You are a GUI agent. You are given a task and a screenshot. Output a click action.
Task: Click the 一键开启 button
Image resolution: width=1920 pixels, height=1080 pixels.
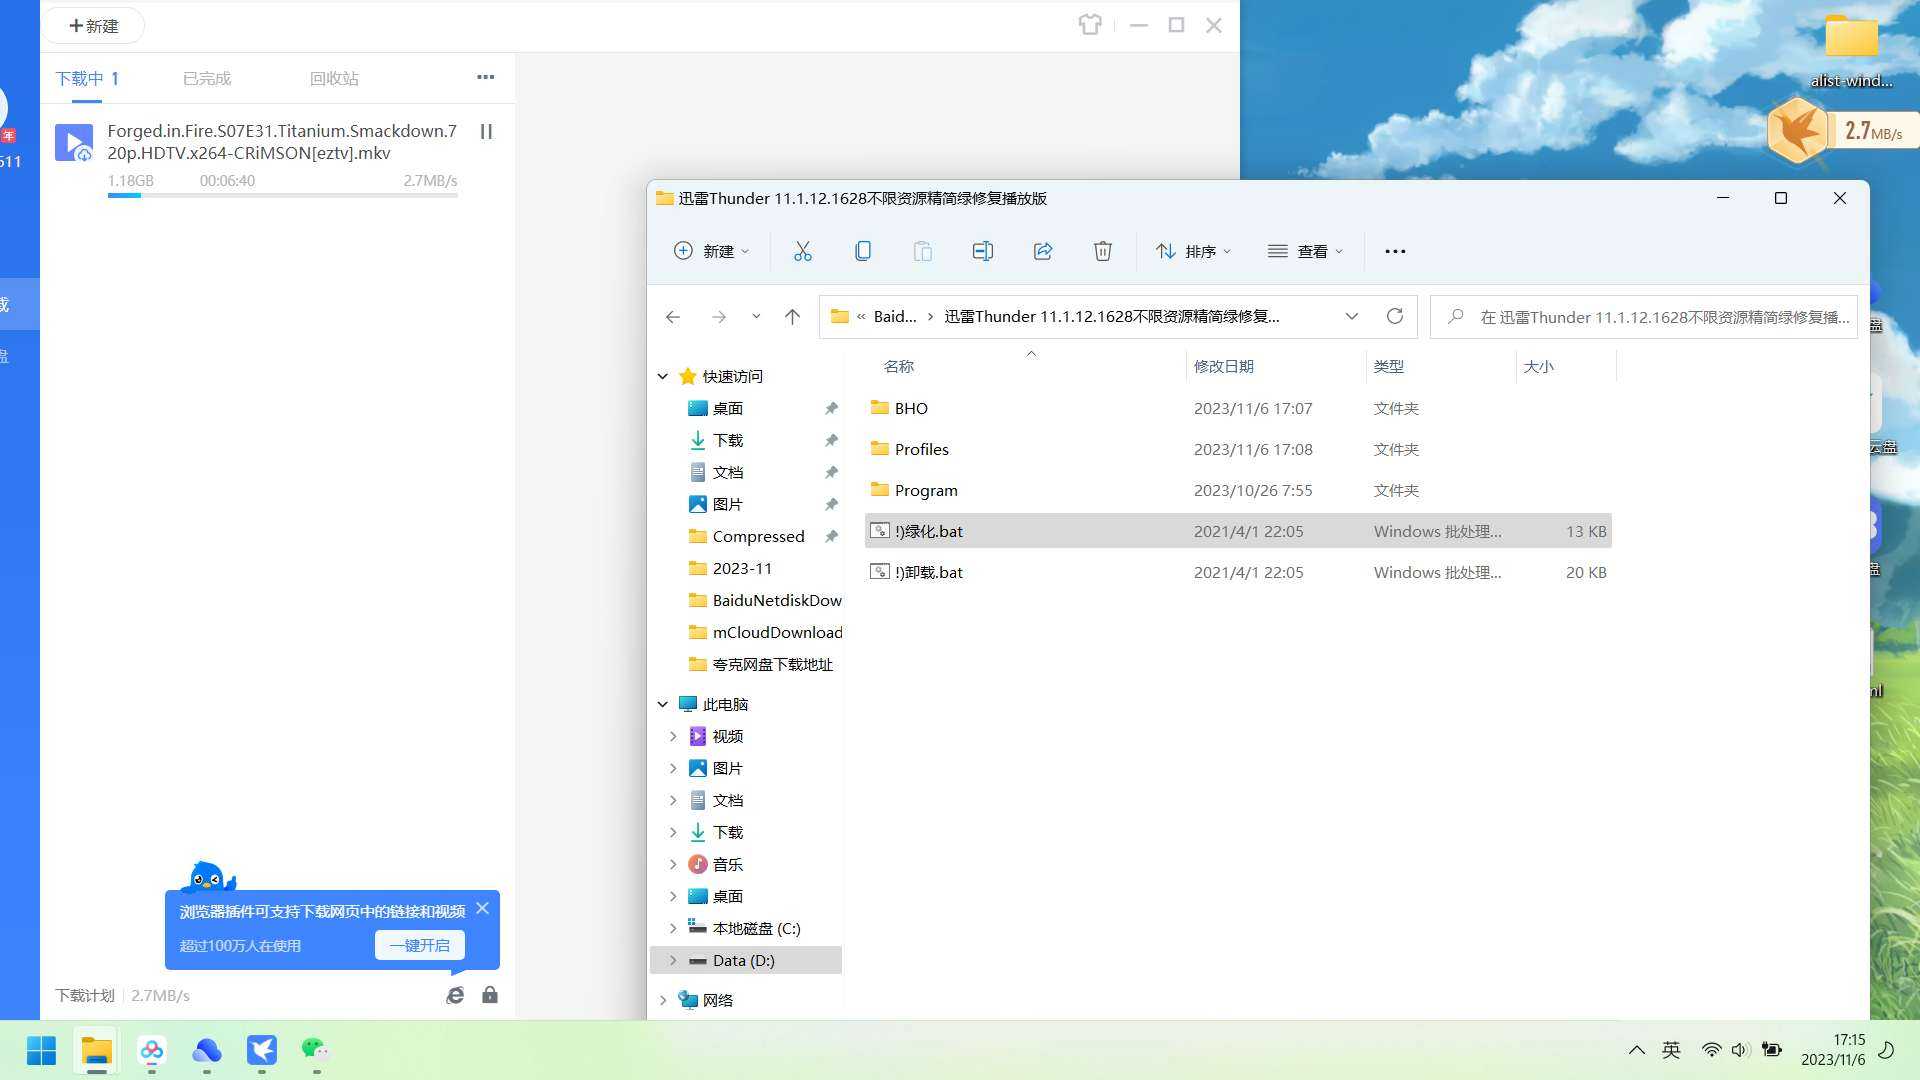tap(419, 945)
